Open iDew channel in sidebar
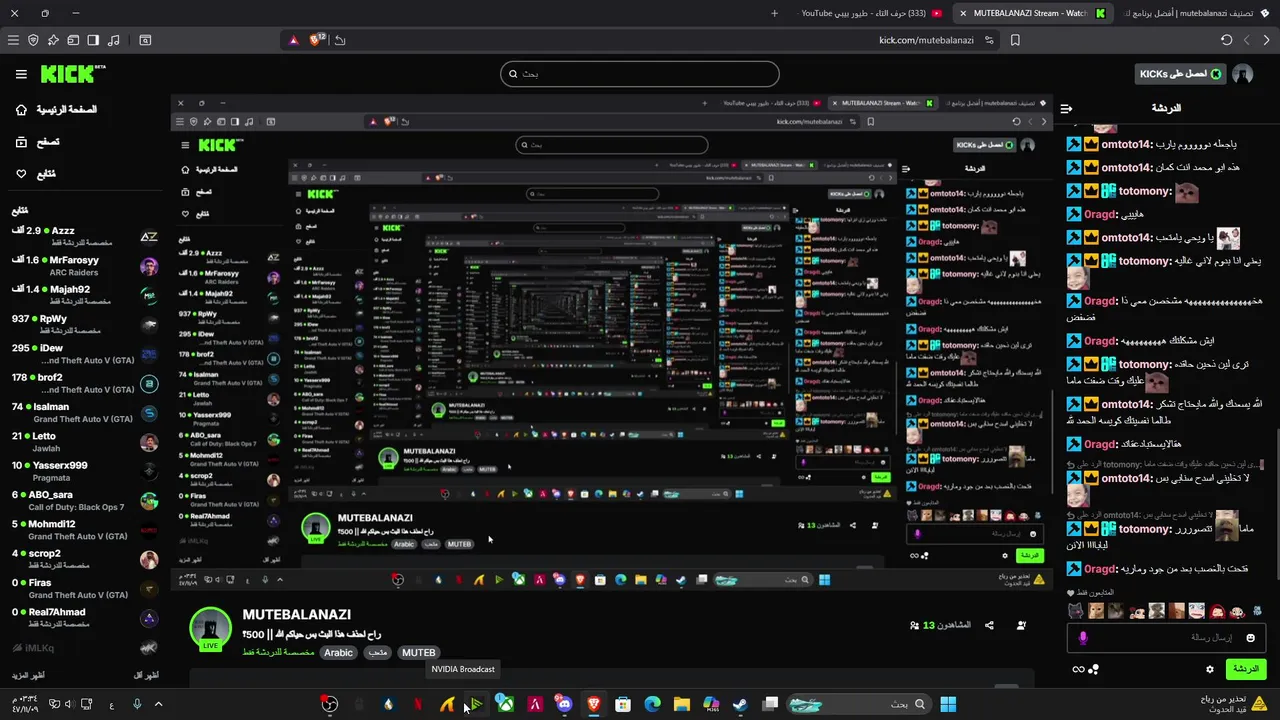 [85, 354]
